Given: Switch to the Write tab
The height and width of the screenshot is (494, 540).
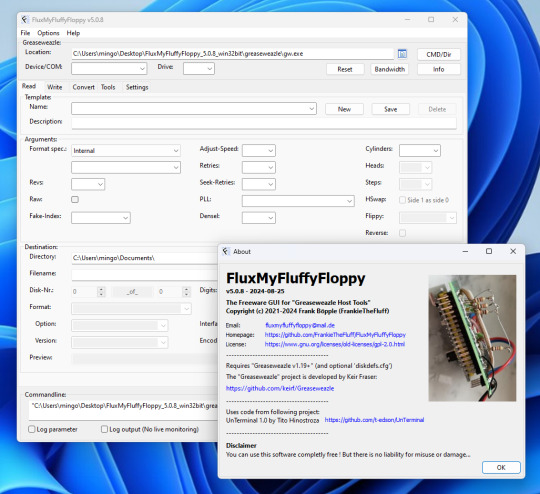Looking at the screenshot, I should point(55,87).
